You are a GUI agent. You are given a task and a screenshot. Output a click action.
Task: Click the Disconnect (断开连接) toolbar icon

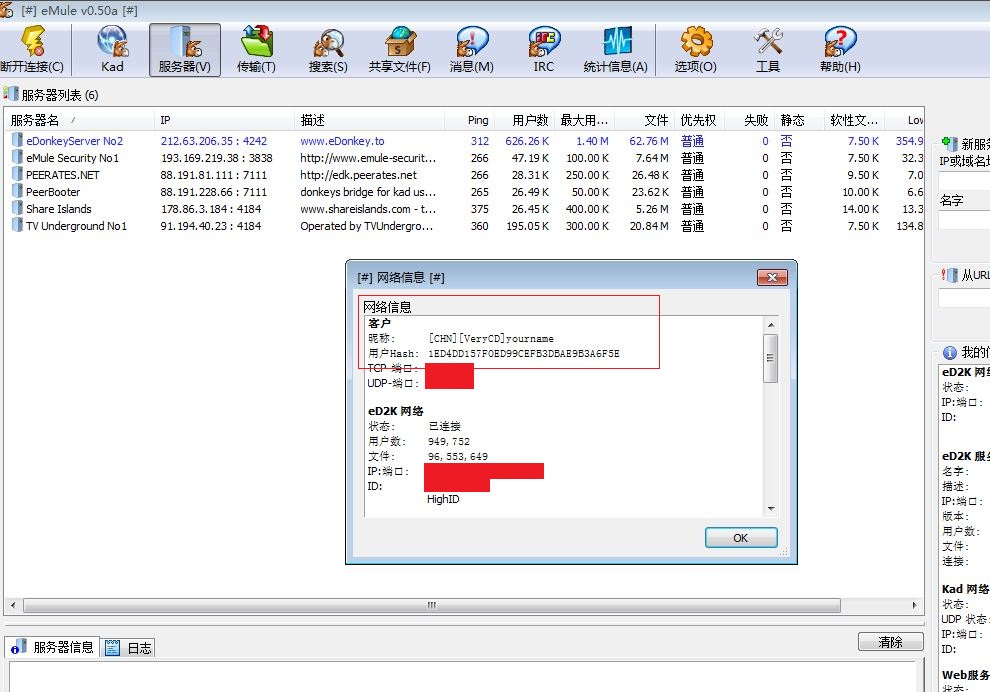tap(32, 49)
